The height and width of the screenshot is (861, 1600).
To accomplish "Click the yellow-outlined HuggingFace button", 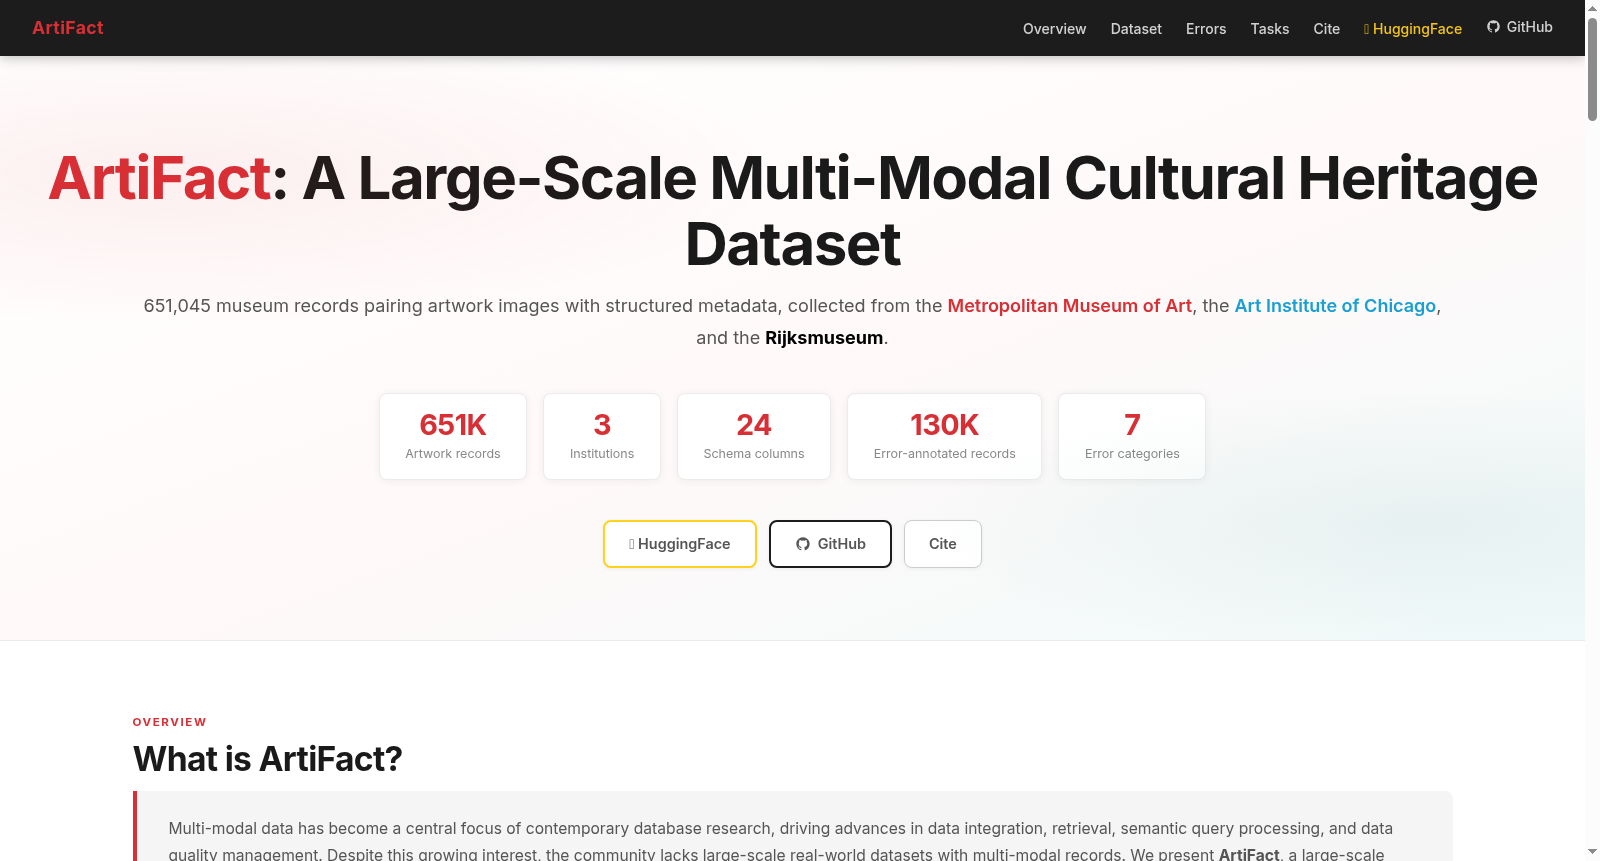I will (680, 544).
